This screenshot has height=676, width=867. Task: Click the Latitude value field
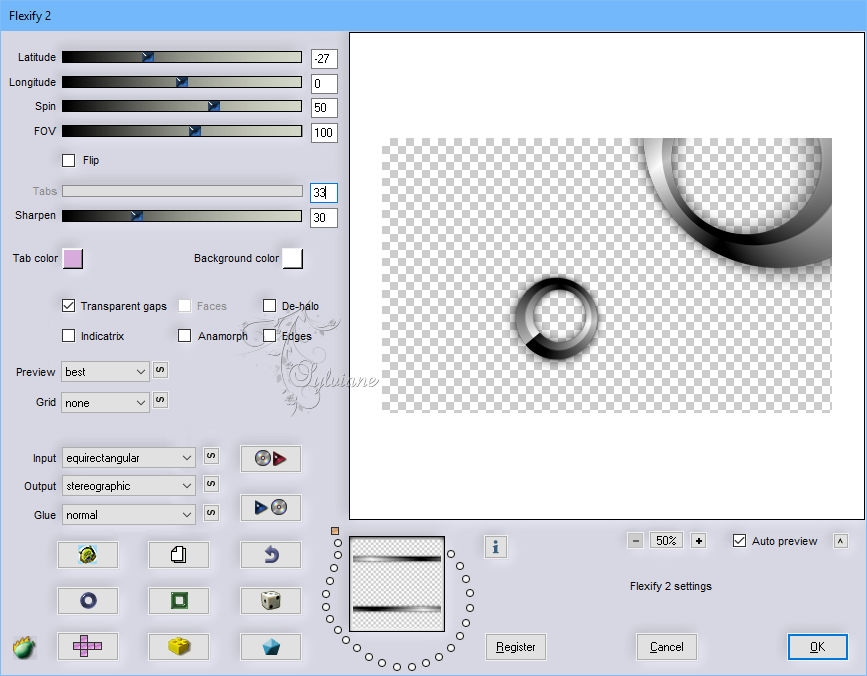[x=324, y=58]
